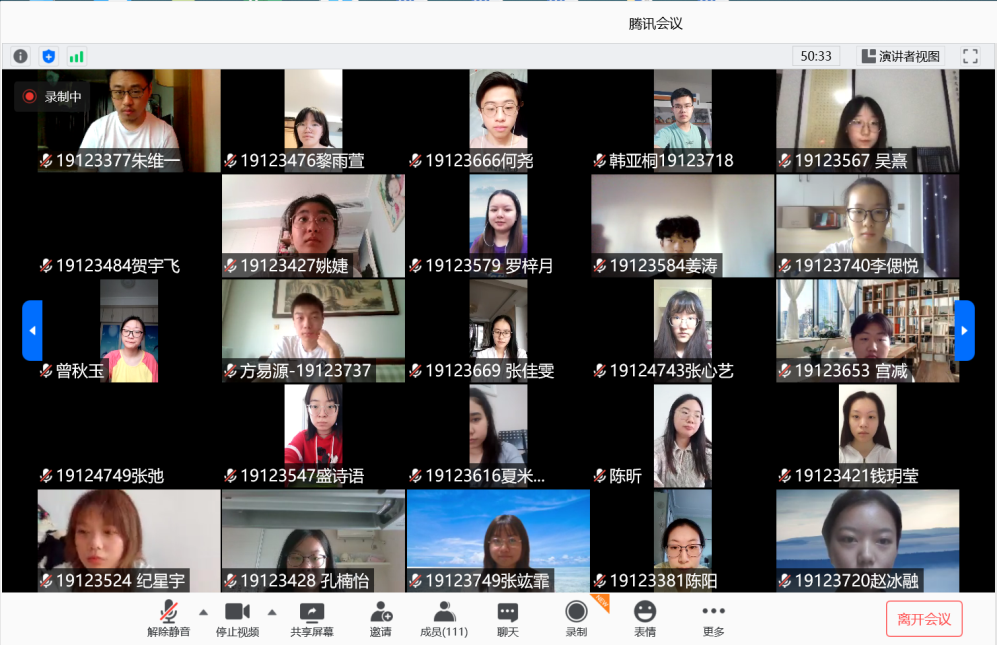The image size is (997, 645).
Task: Select video tile of 19123547盛诗语
Action: pos(313,436)
